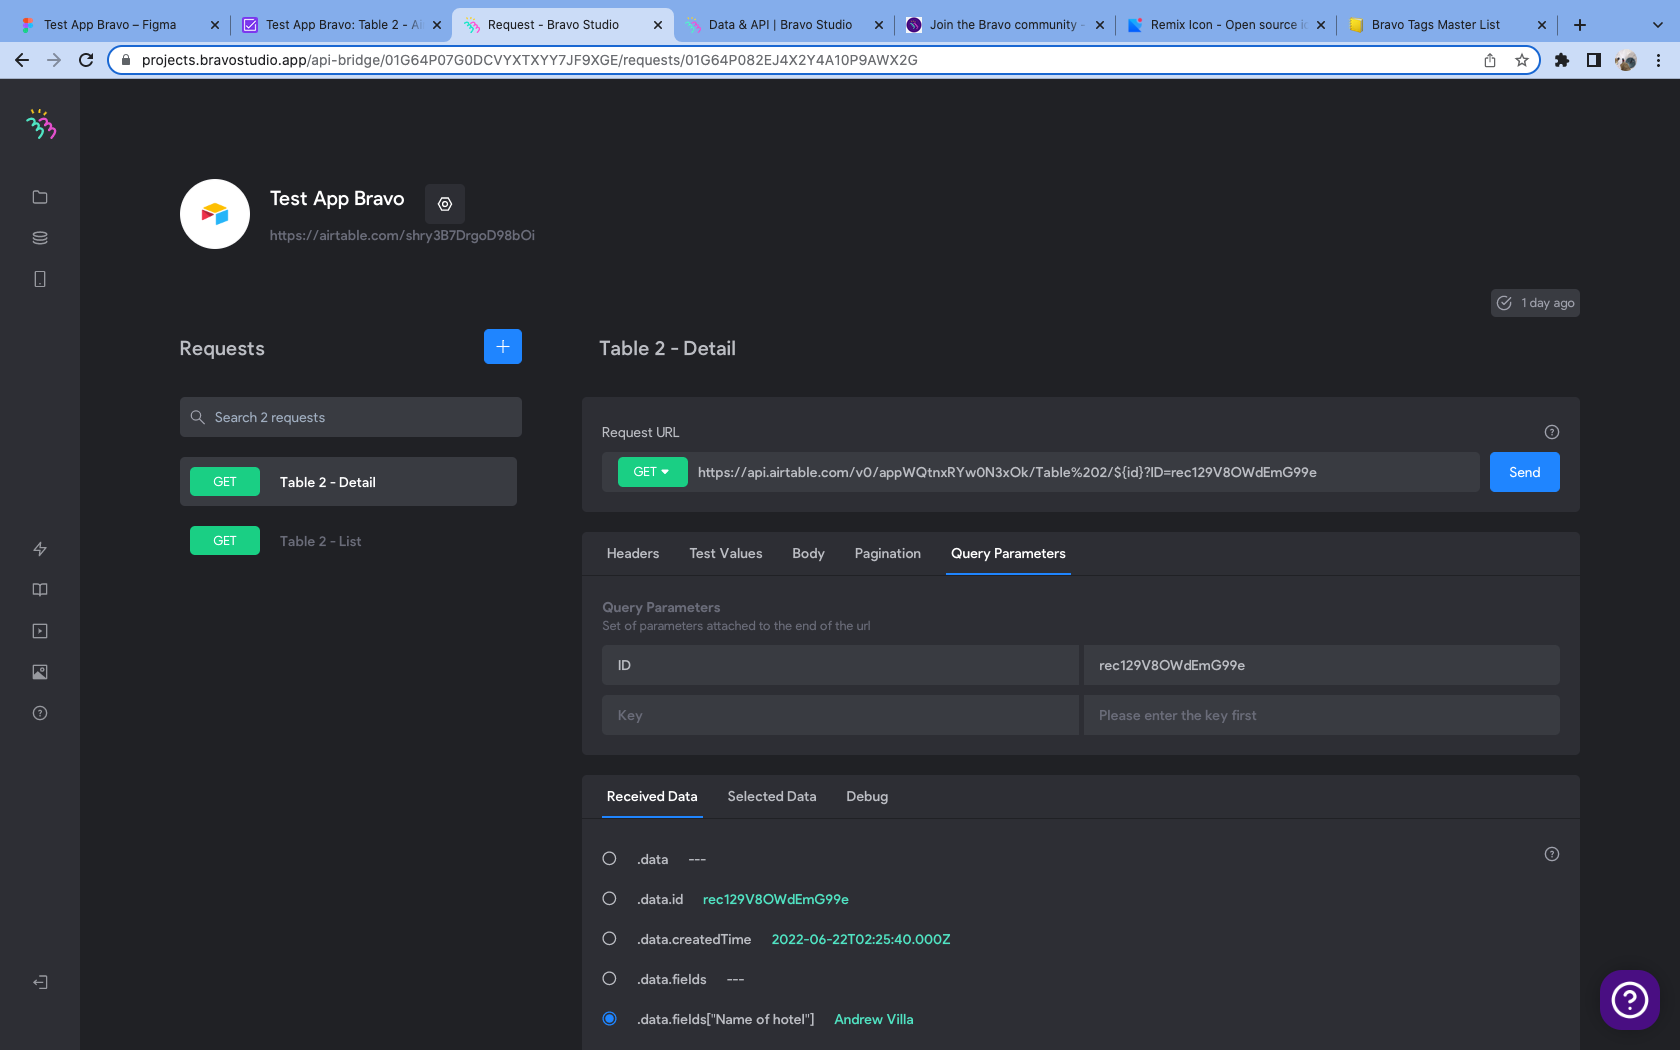Open the airtable.com share link
This screenshot has height=1050, width=1680.
pyautogui.click(x=402, y=236)
